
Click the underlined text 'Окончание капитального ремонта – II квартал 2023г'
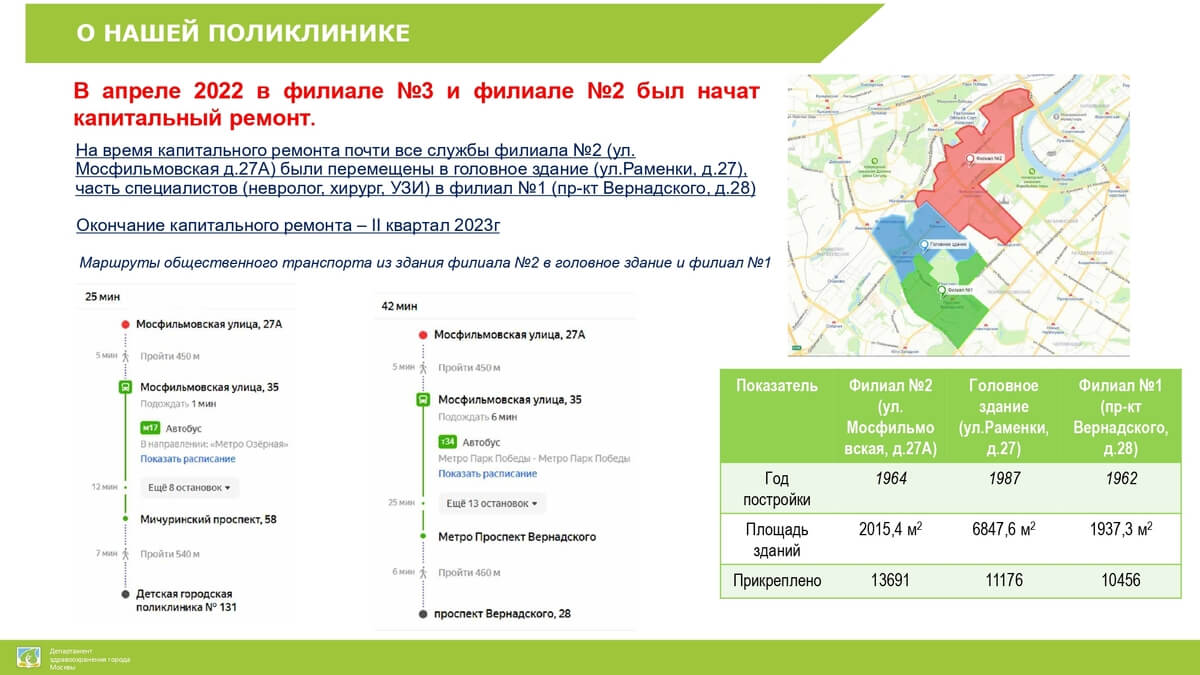point(288,225)
